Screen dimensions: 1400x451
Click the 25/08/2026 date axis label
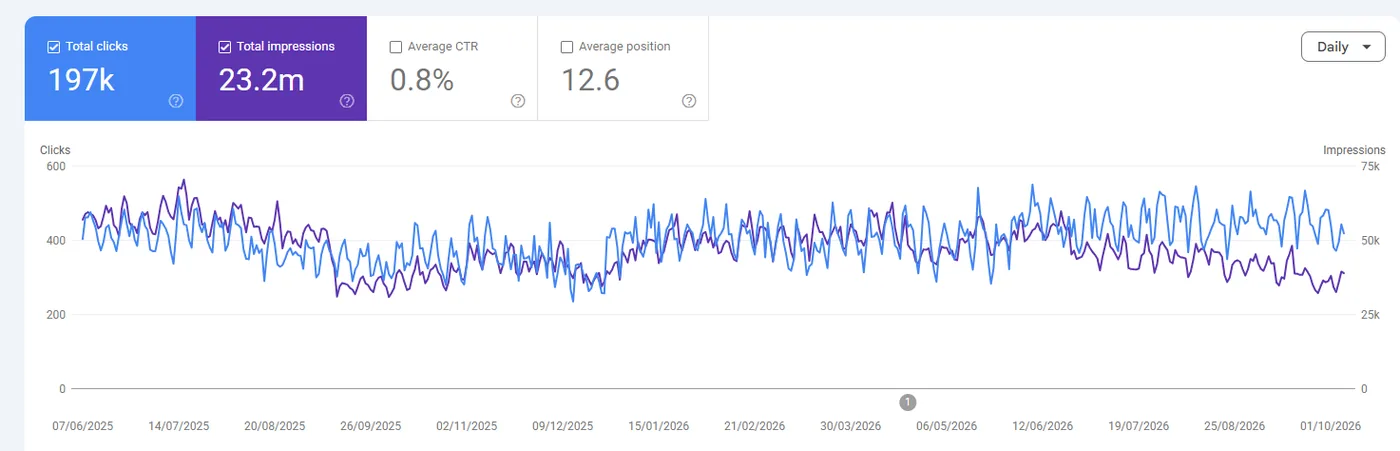[1234, 426]
